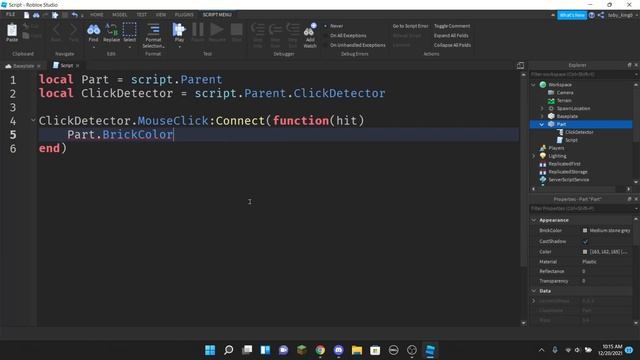Switch to the HOME ribbon tab
Viewport: 640px width, 360px height.
97,15
